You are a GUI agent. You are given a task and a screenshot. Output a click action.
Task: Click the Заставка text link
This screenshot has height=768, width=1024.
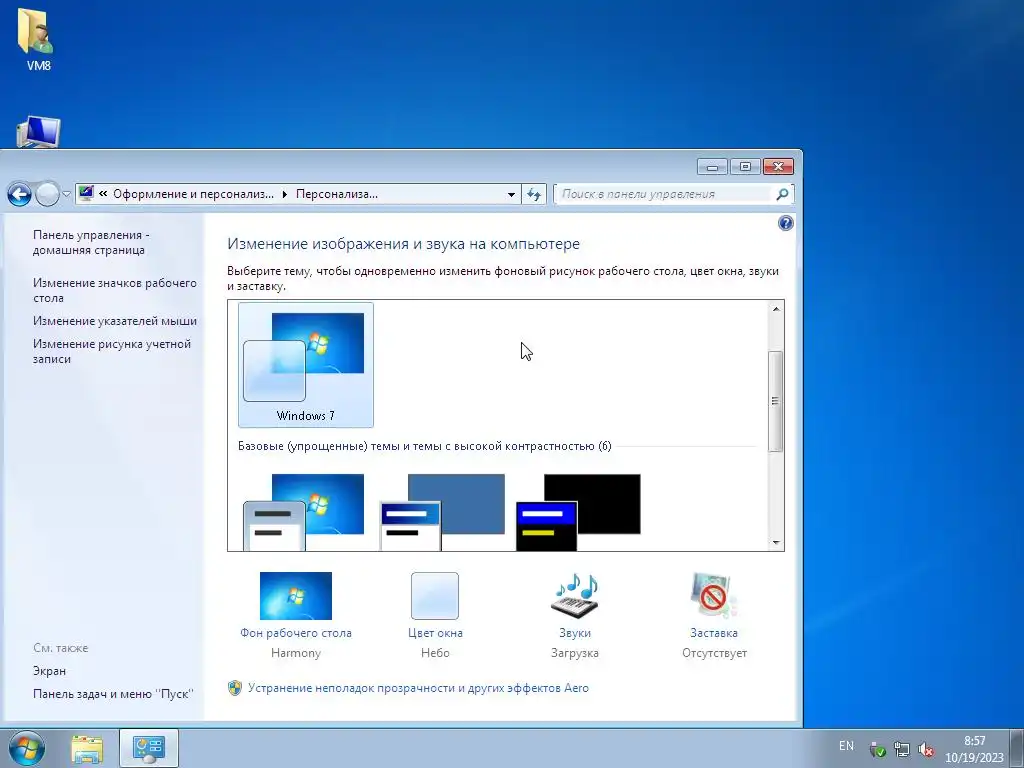coord(714,633)
